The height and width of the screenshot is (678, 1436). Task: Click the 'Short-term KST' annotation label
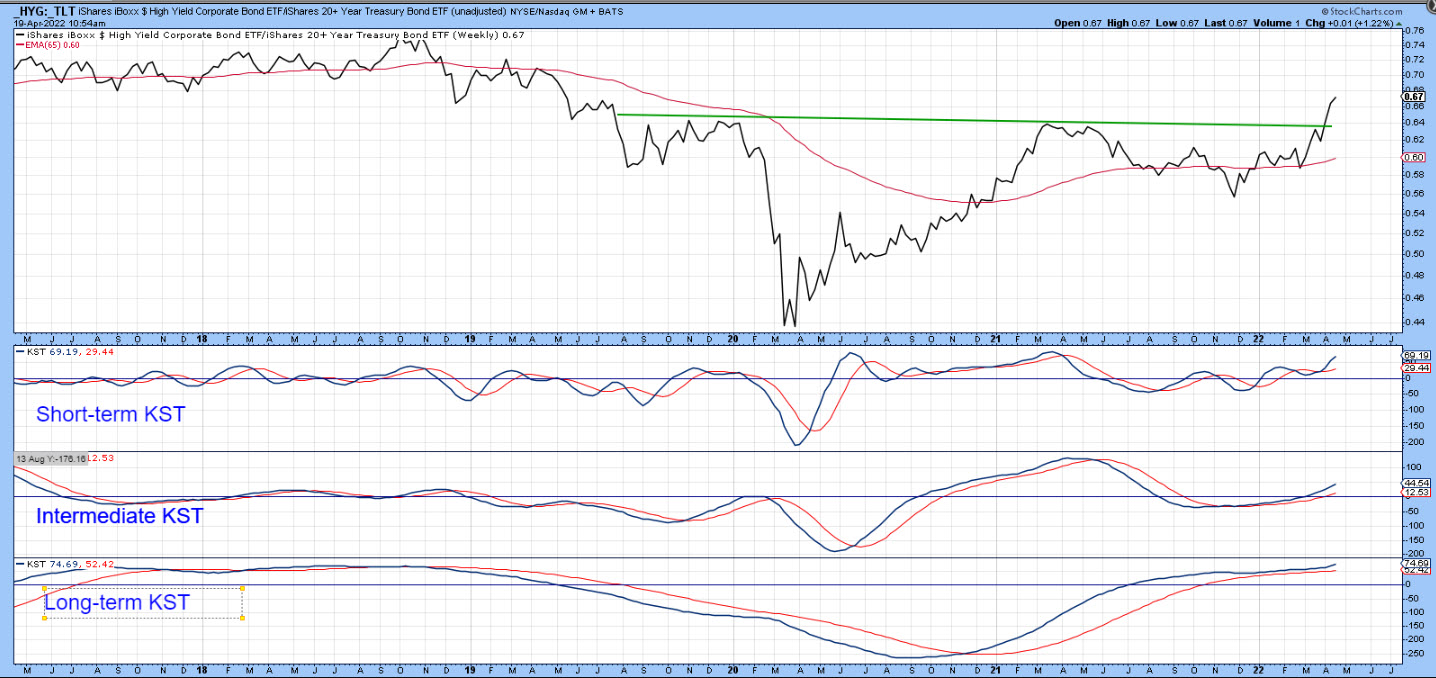click(x=110, y=414)
